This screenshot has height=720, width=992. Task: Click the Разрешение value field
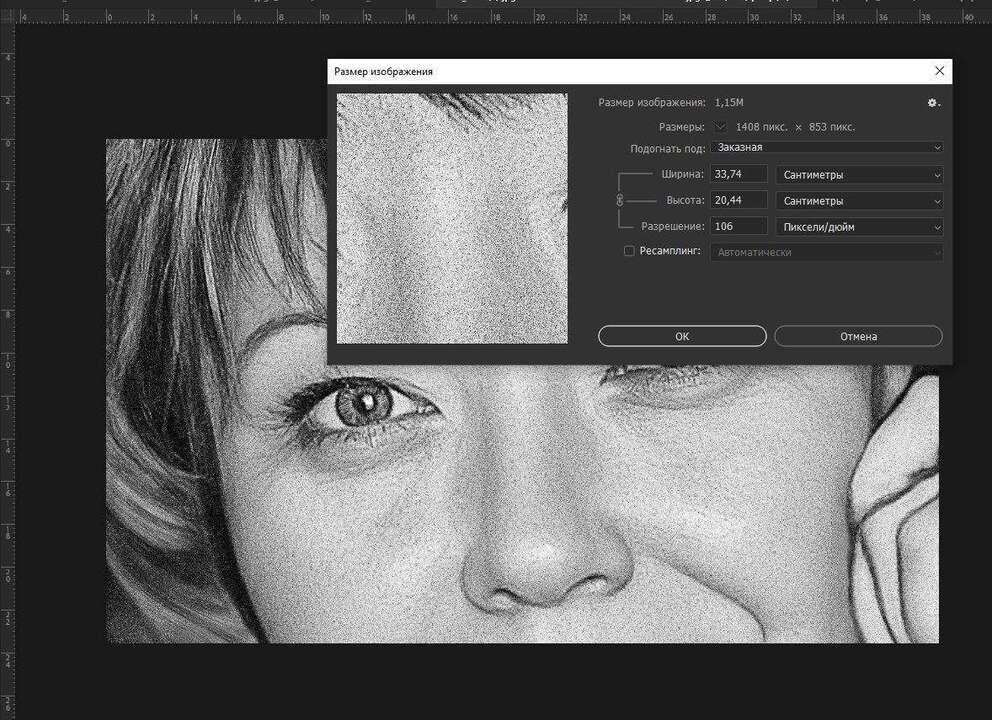pos(738,227)
